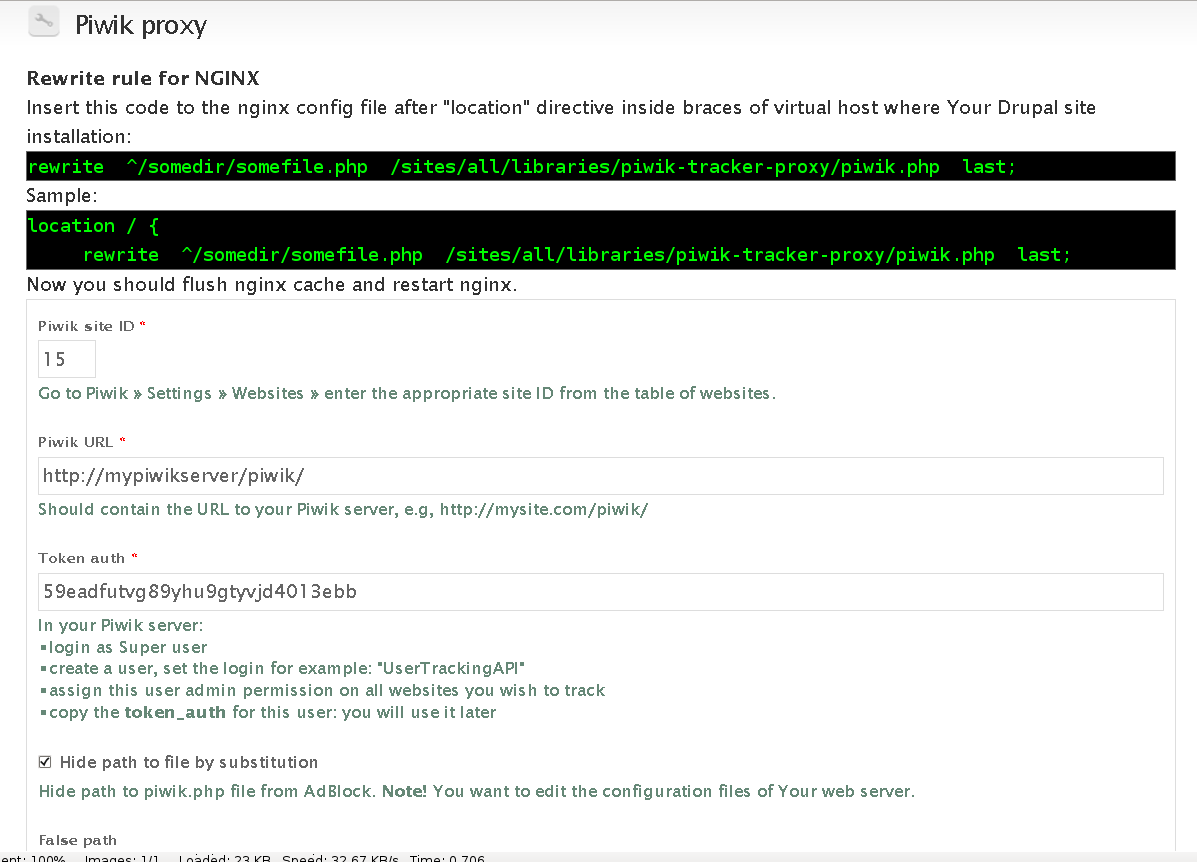Click the wrench icon beside Piwik proxy
Screen dimensions: 1197x862
(44, 22)
